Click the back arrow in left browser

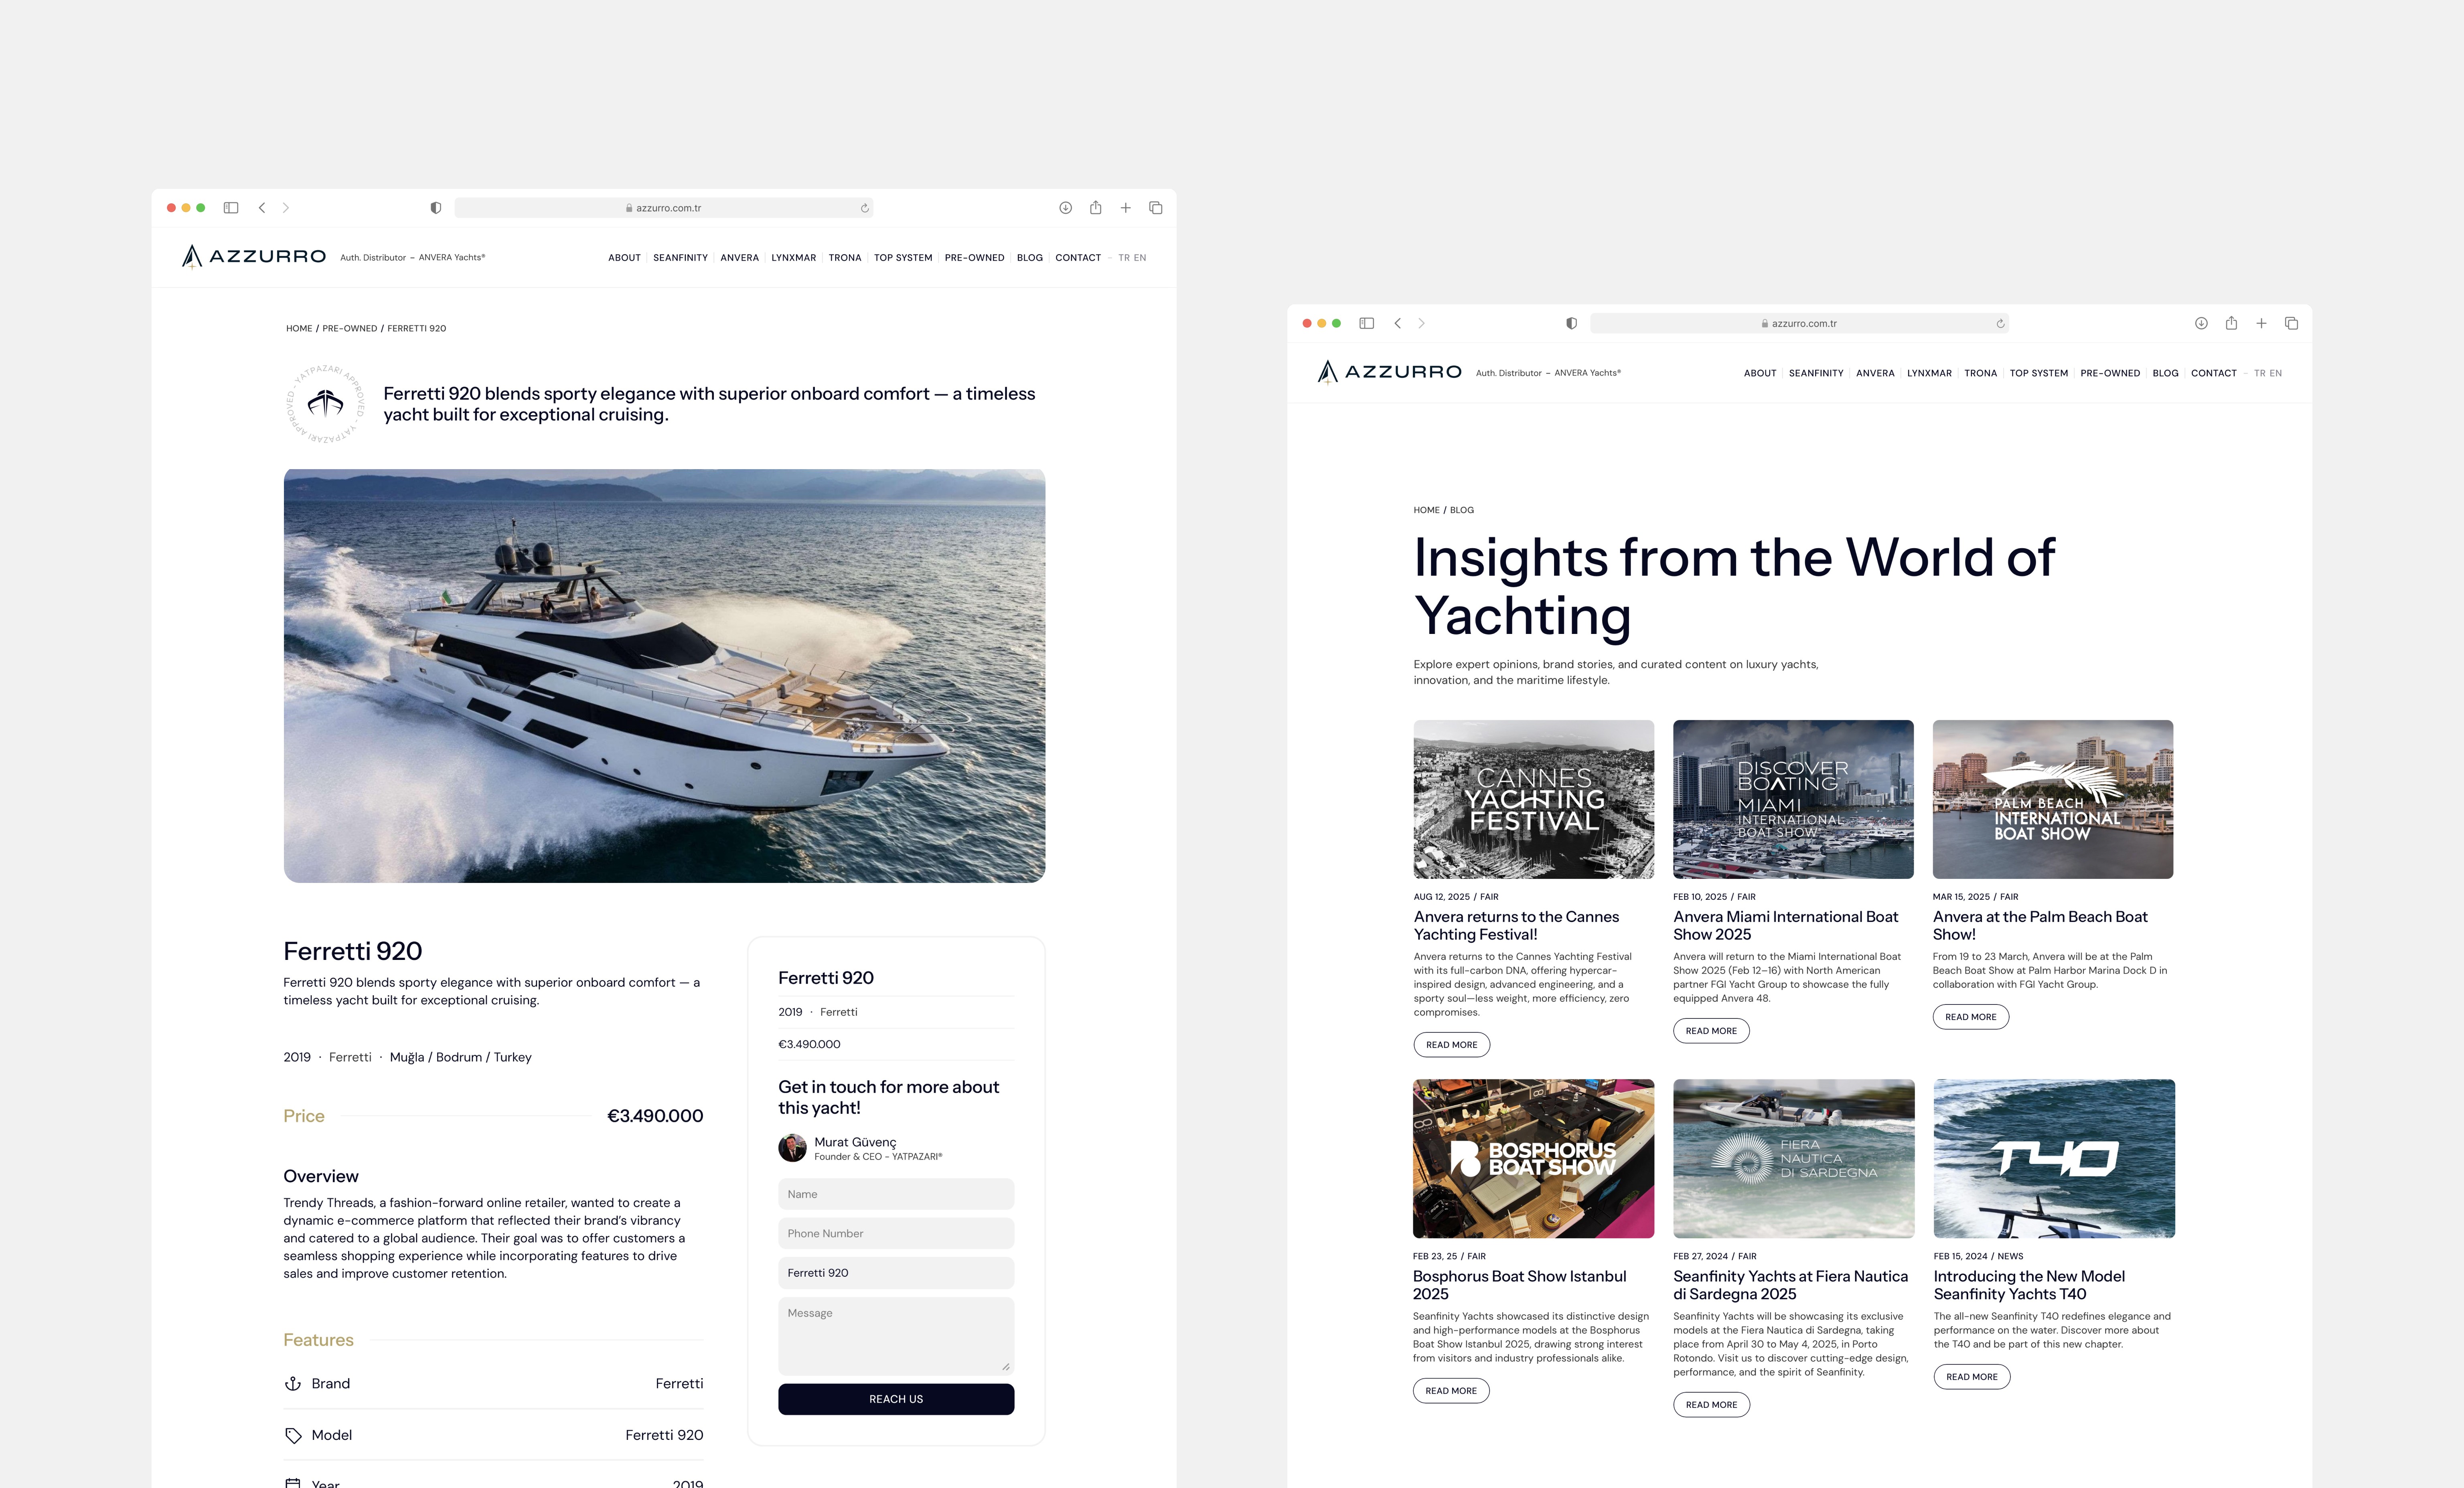[x=262, y=208]
